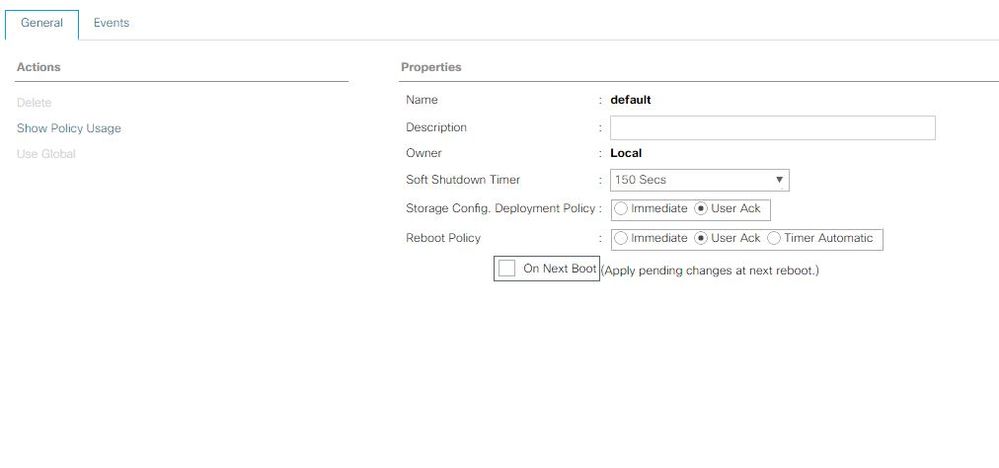Image resolution: width=999 pixels, height=468 pixels.
Task: Open the Soft Shutdown Timer dropdown
Action: pos(700,180)
